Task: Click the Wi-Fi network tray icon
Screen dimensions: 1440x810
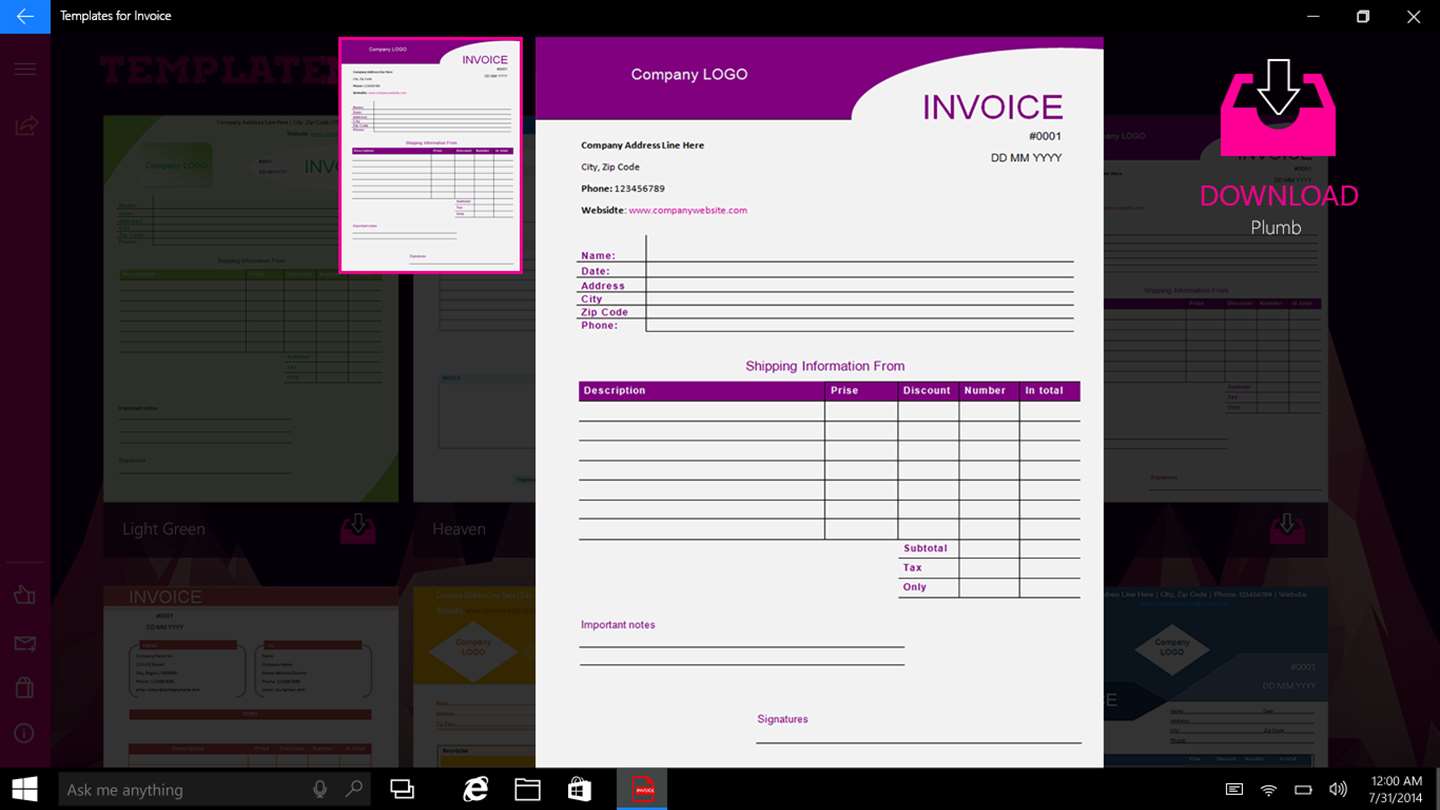Action: pos(1268,790)
